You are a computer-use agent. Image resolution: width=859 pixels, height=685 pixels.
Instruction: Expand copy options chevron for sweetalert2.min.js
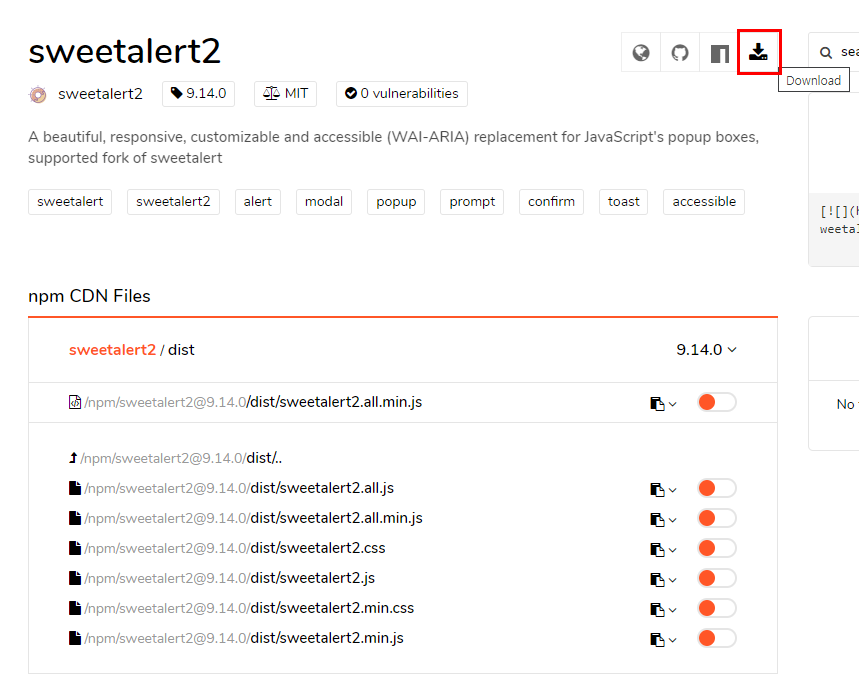pos(673,640)
